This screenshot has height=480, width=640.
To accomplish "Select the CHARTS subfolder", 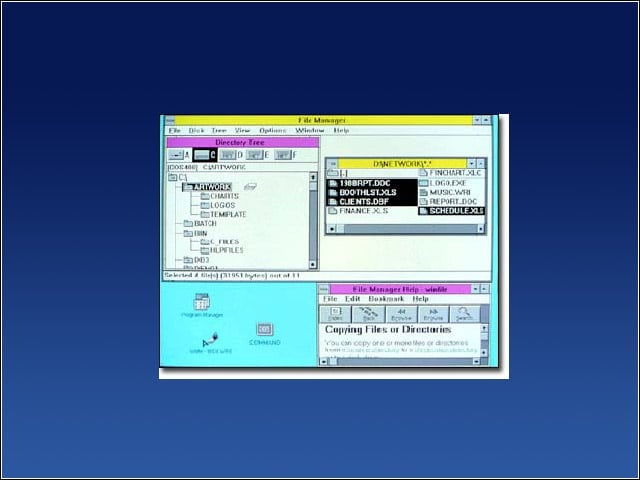I will (220, 196).
